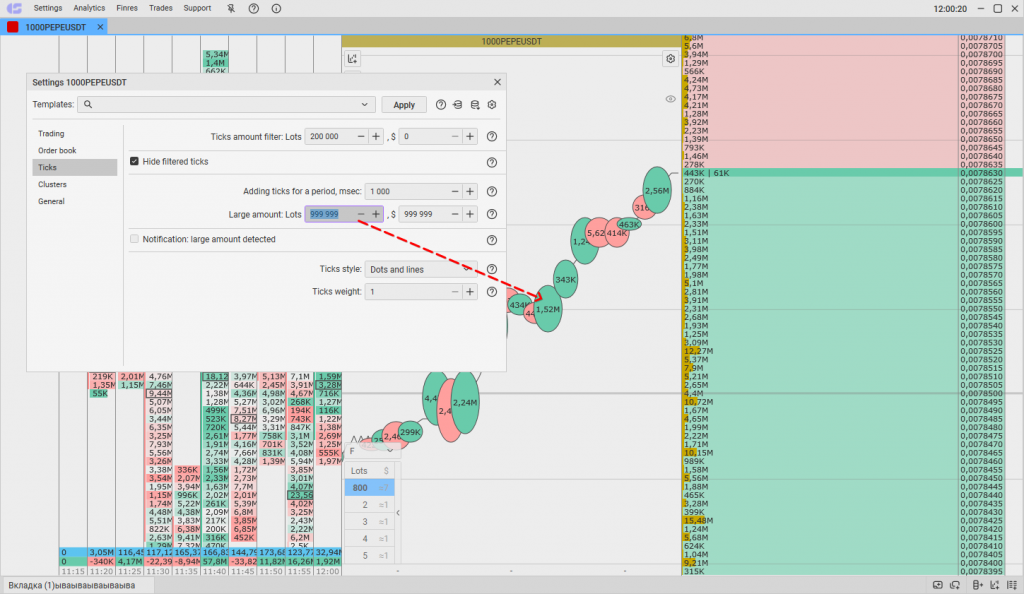Switch to the Order book settings section
Image resolution: width=1024 pixels, height=594 pixels.
(x=74, y=150)
